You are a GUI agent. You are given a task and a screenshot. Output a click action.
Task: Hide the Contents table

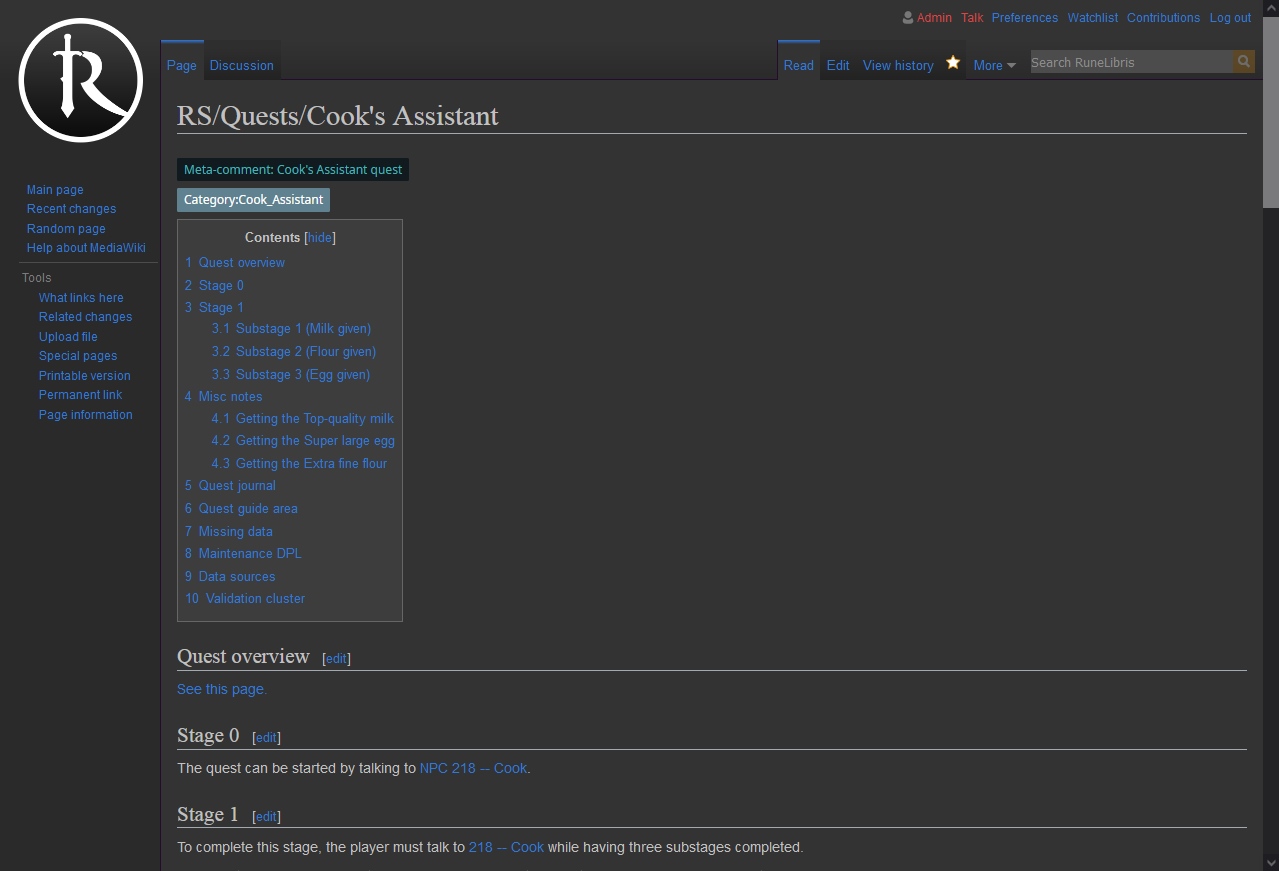click(x=319, y=238)
